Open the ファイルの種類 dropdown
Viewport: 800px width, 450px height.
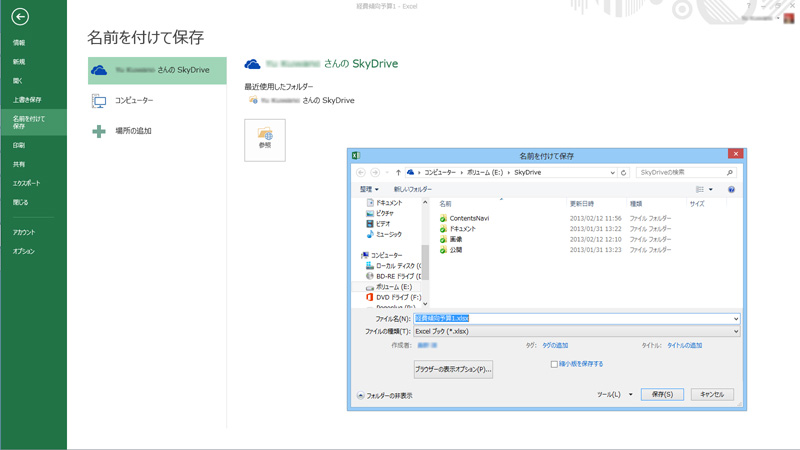(576, 331)
